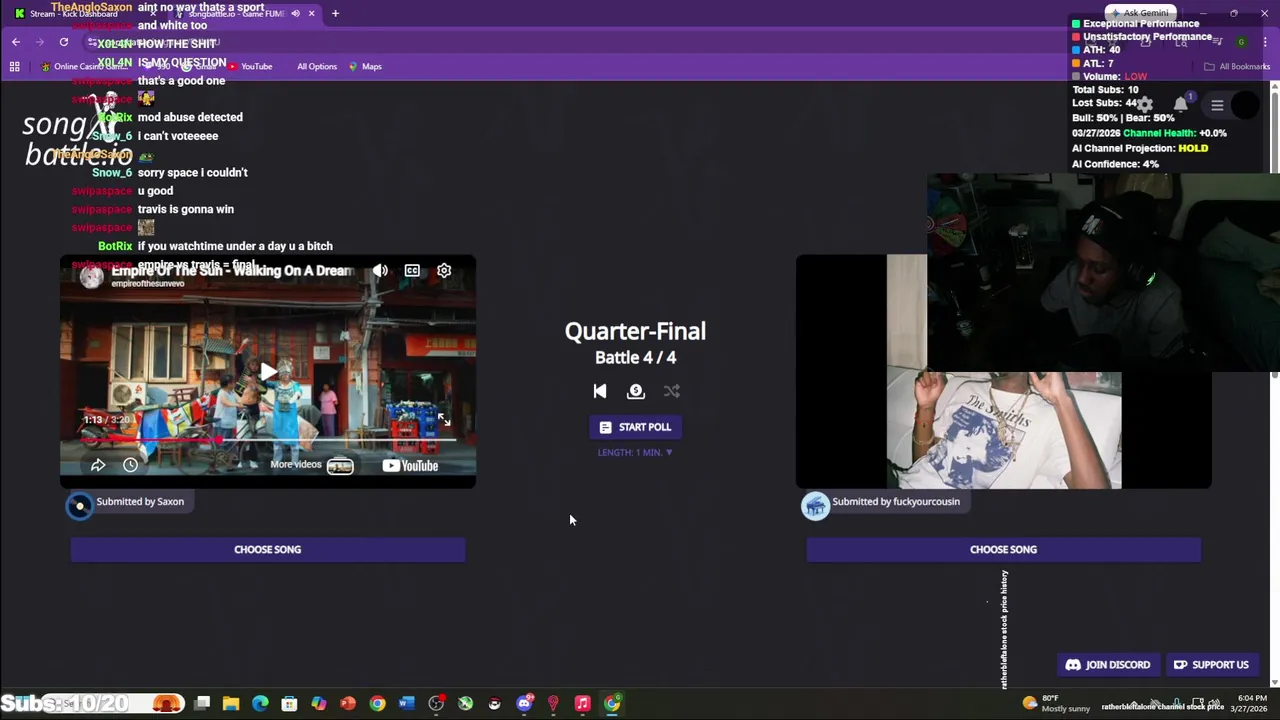Open the More videos thumbnail
Screen dimensions: 1280x720
(x=340, y=465)
